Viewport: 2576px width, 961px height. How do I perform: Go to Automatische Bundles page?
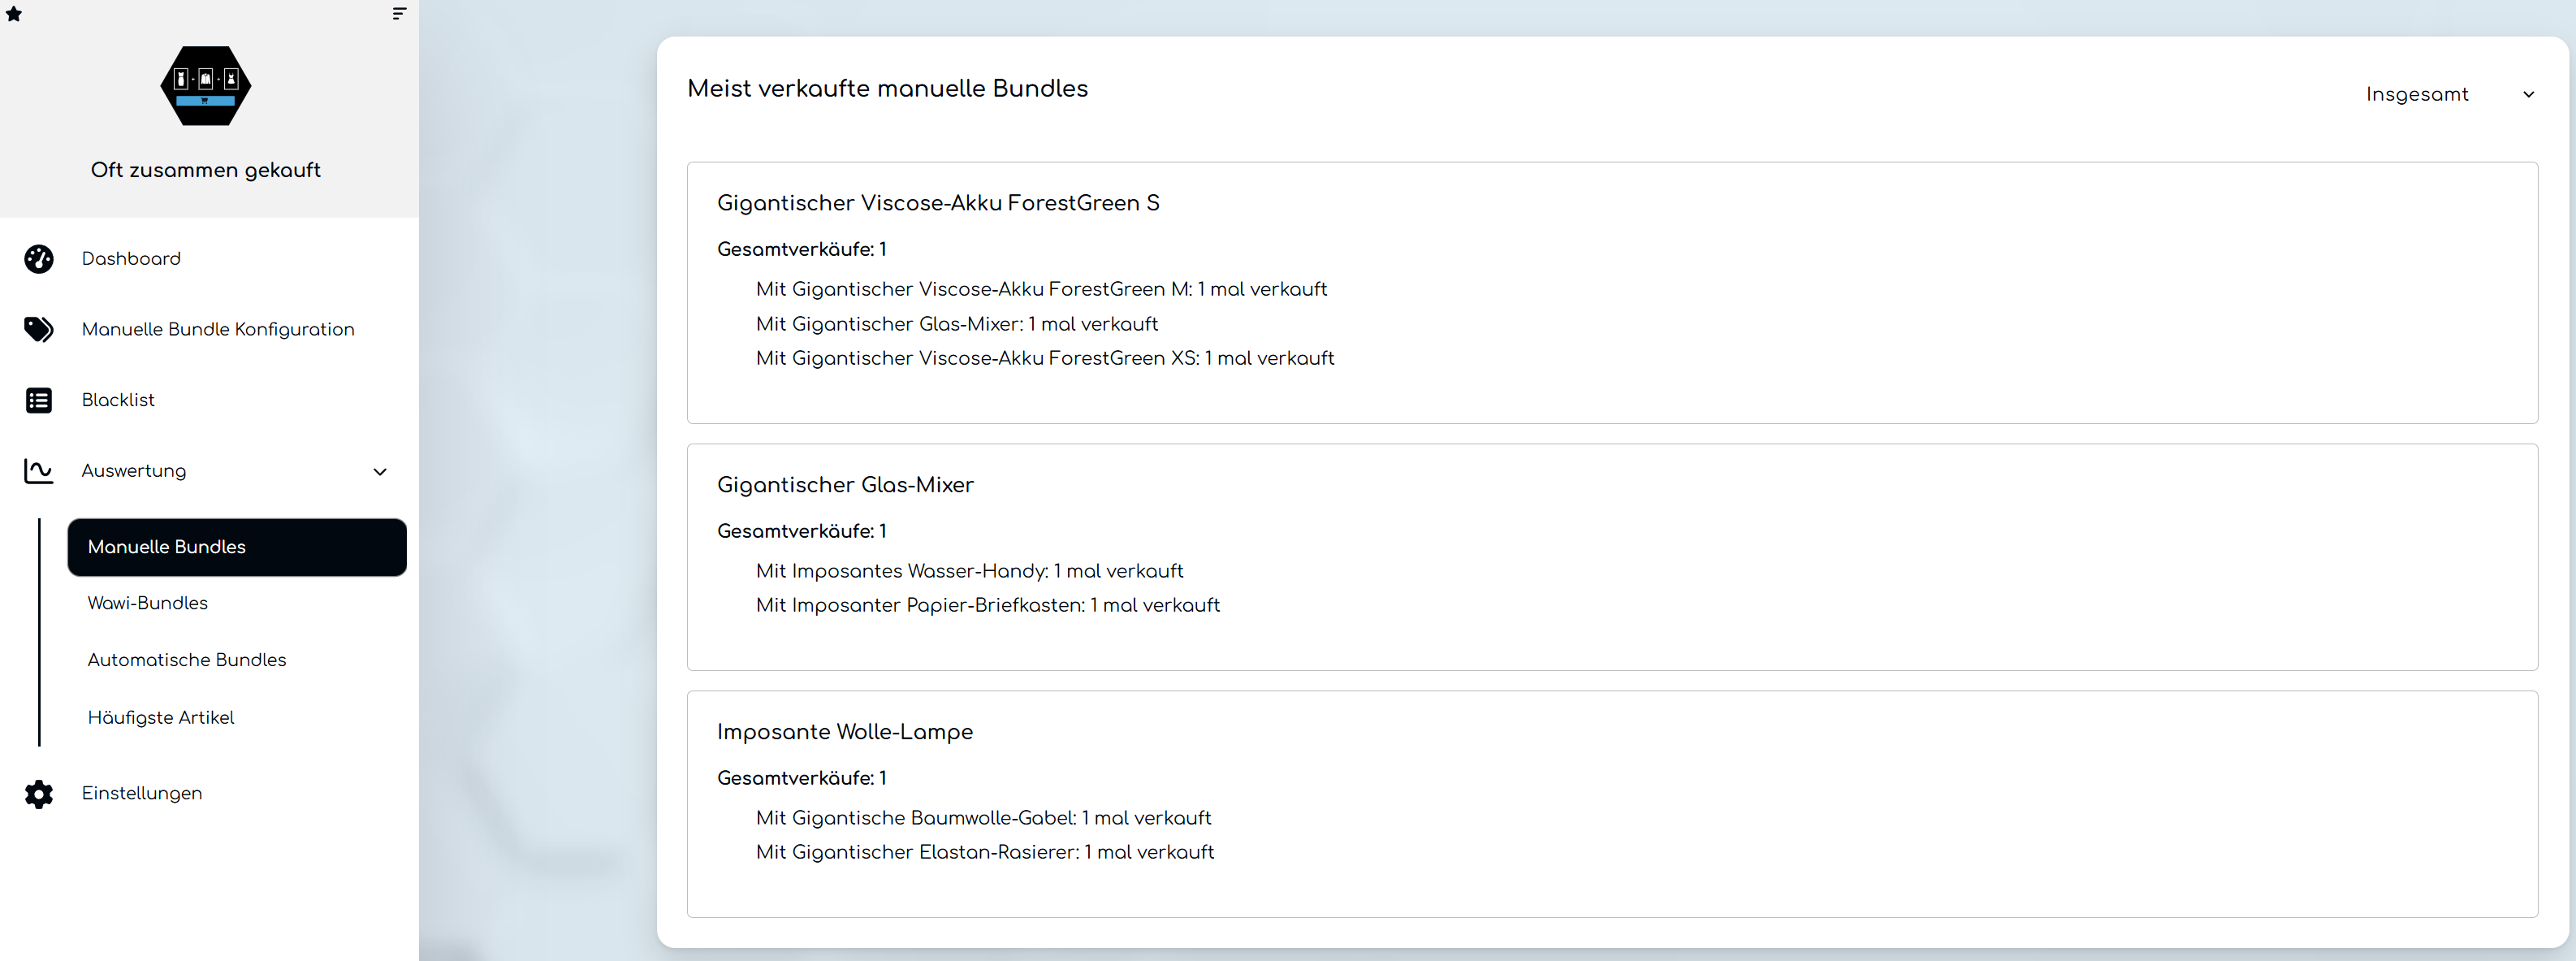click(x=187, y=660)
